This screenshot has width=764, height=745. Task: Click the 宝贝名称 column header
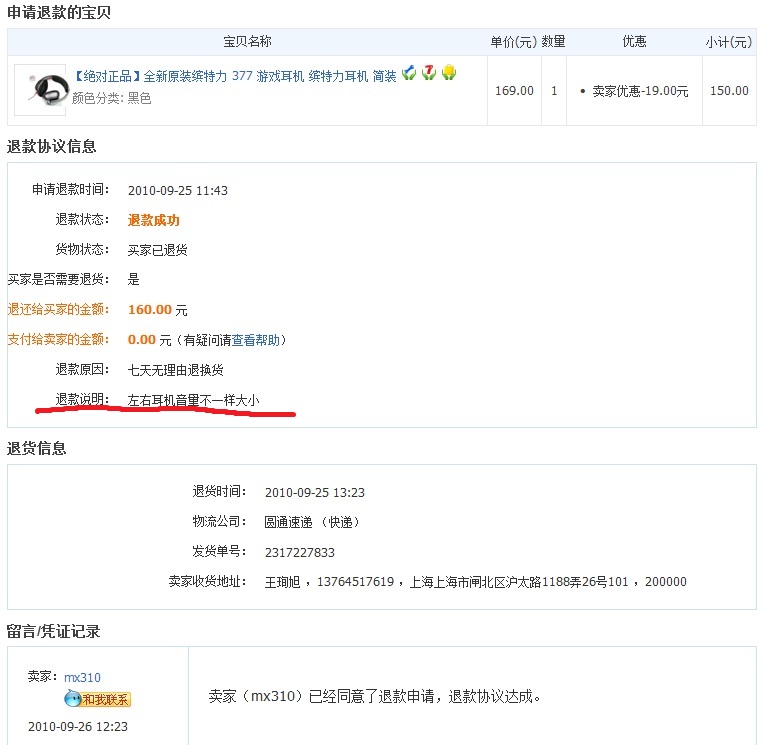(x=248, y=42)
